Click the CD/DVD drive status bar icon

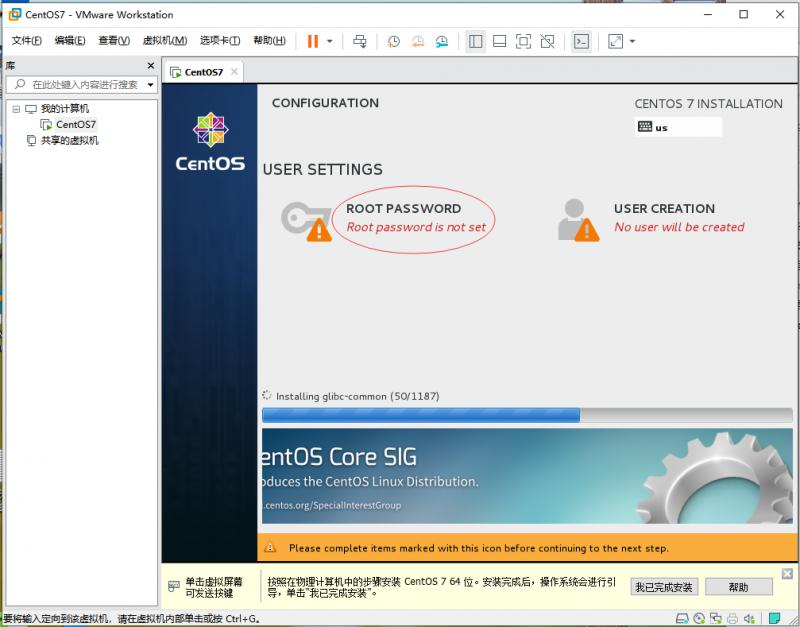point(699,619)
